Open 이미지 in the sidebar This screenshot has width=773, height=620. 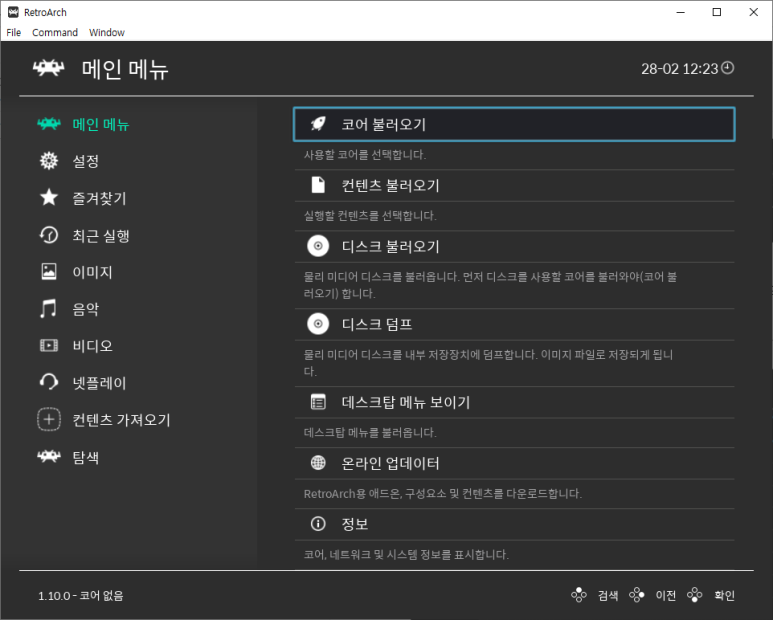92,272
